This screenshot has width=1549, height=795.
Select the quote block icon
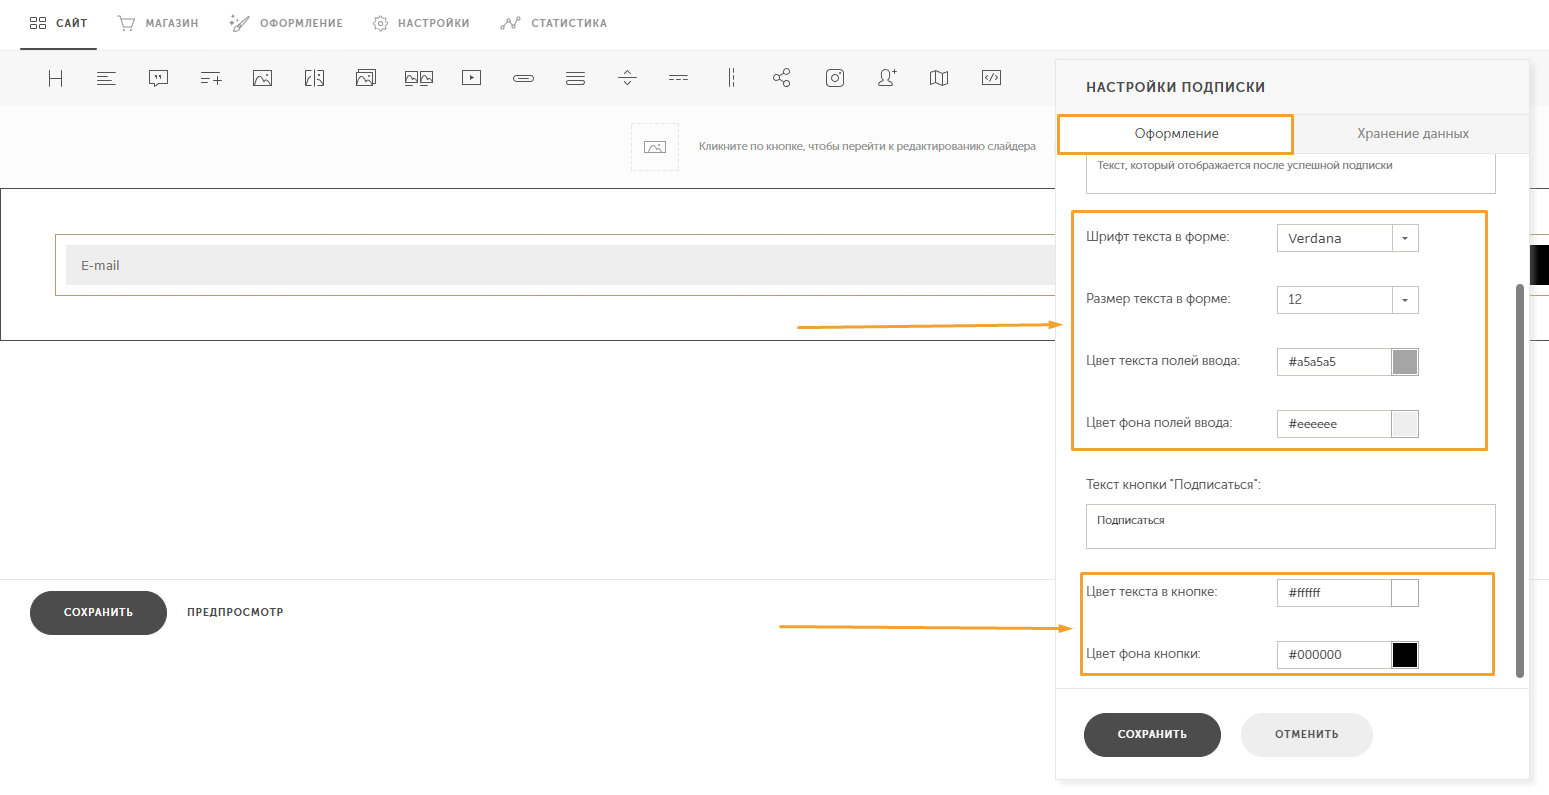(158, 78)
